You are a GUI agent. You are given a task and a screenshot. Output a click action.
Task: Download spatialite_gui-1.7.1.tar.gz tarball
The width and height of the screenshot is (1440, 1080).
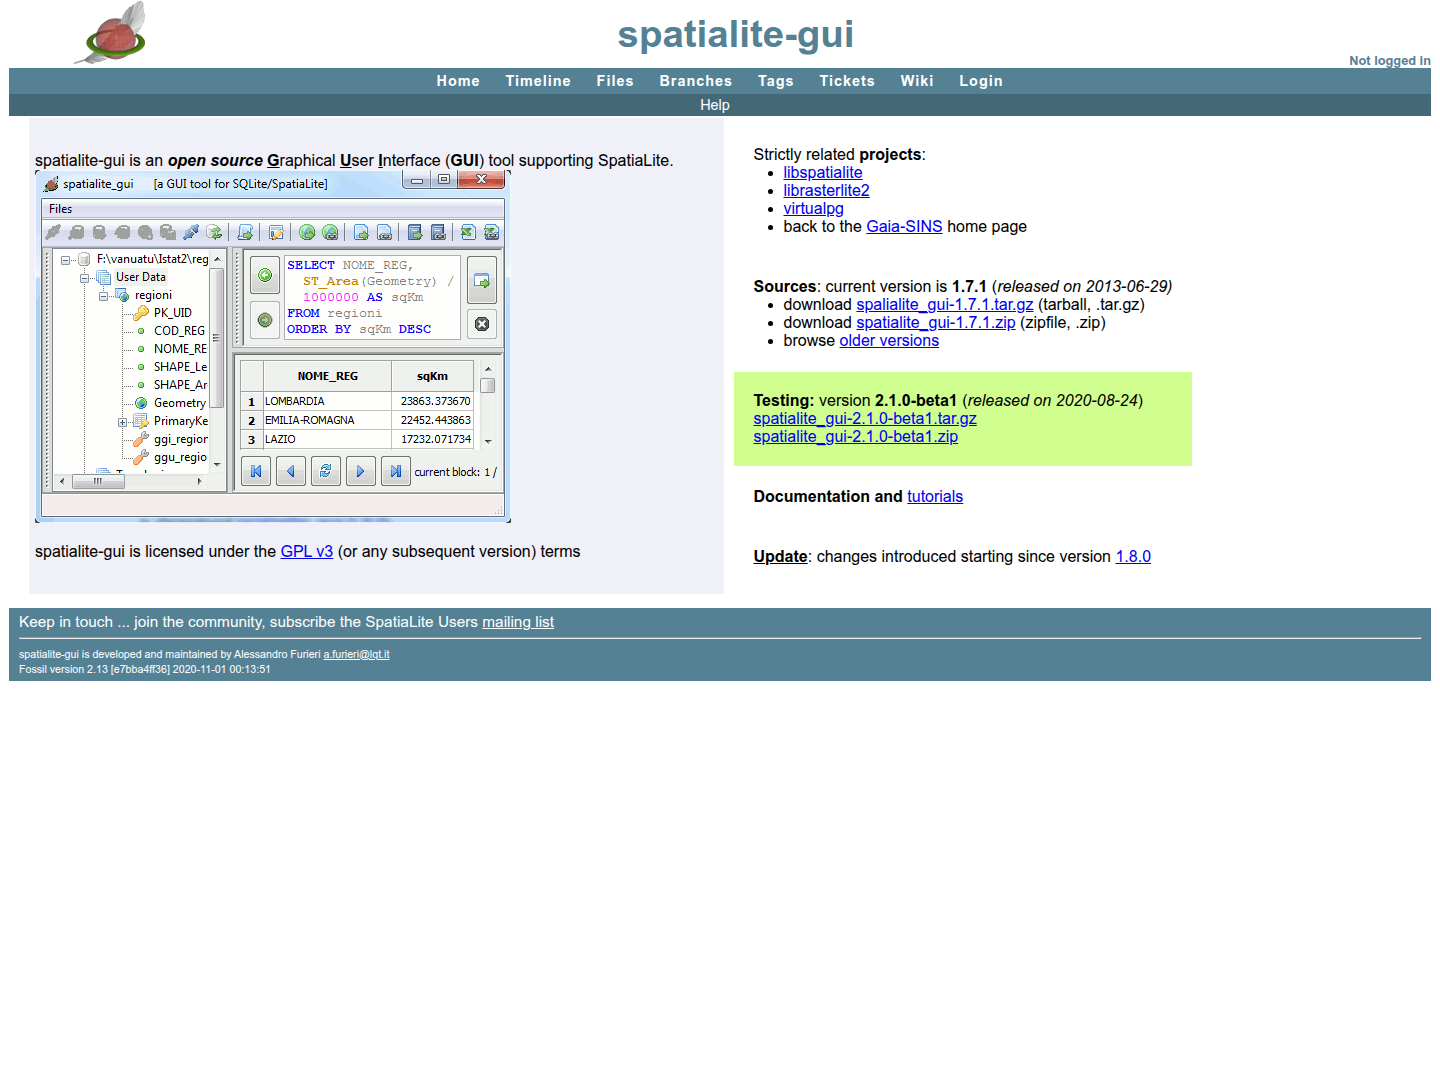945,305
